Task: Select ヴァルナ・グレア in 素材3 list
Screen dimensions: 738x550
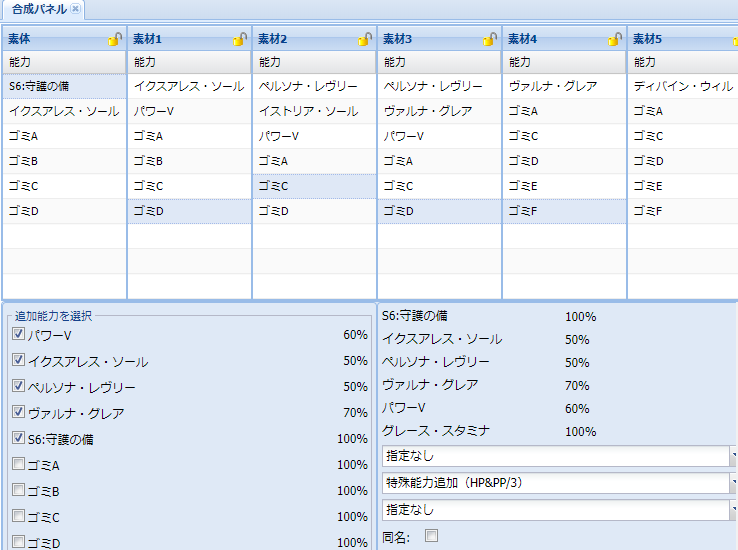Action: [x=439, y=111]
